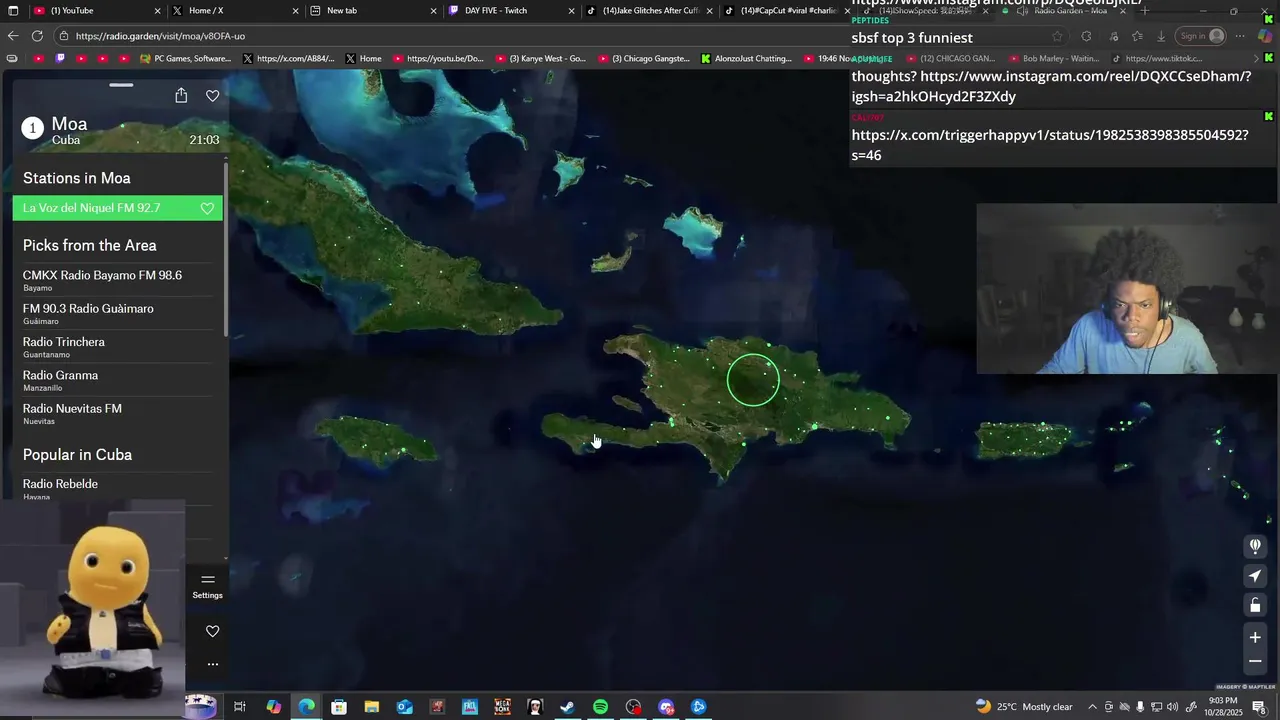Click the radio.garden address bar URL
Viewport: 1280px width, 720px height.
[160, 36]
